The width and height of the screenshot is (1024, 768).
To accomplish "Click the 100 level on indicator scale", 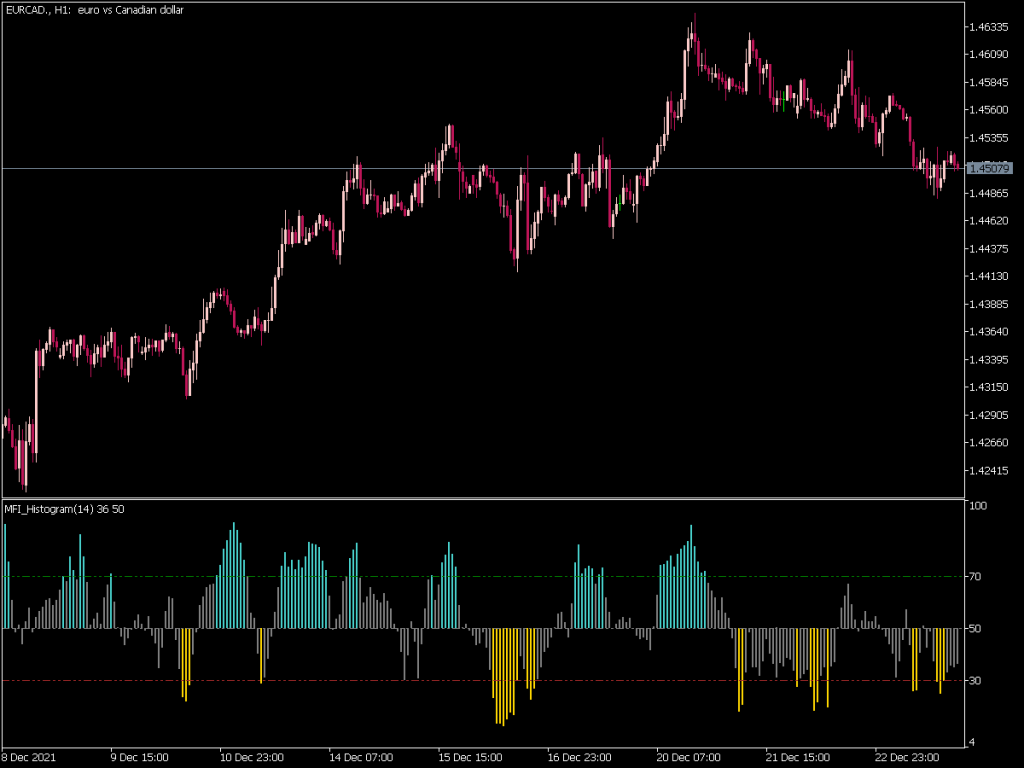I will click(978, 507).
